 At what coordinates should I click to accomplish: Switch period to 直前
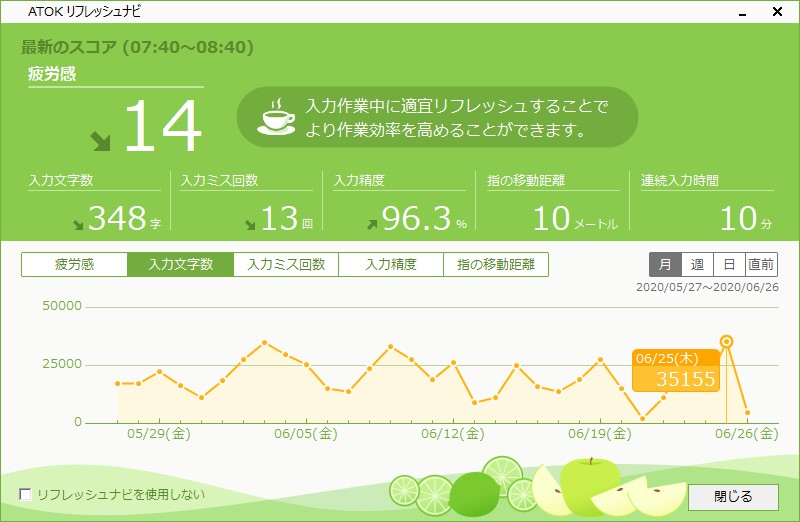point(761,264)
